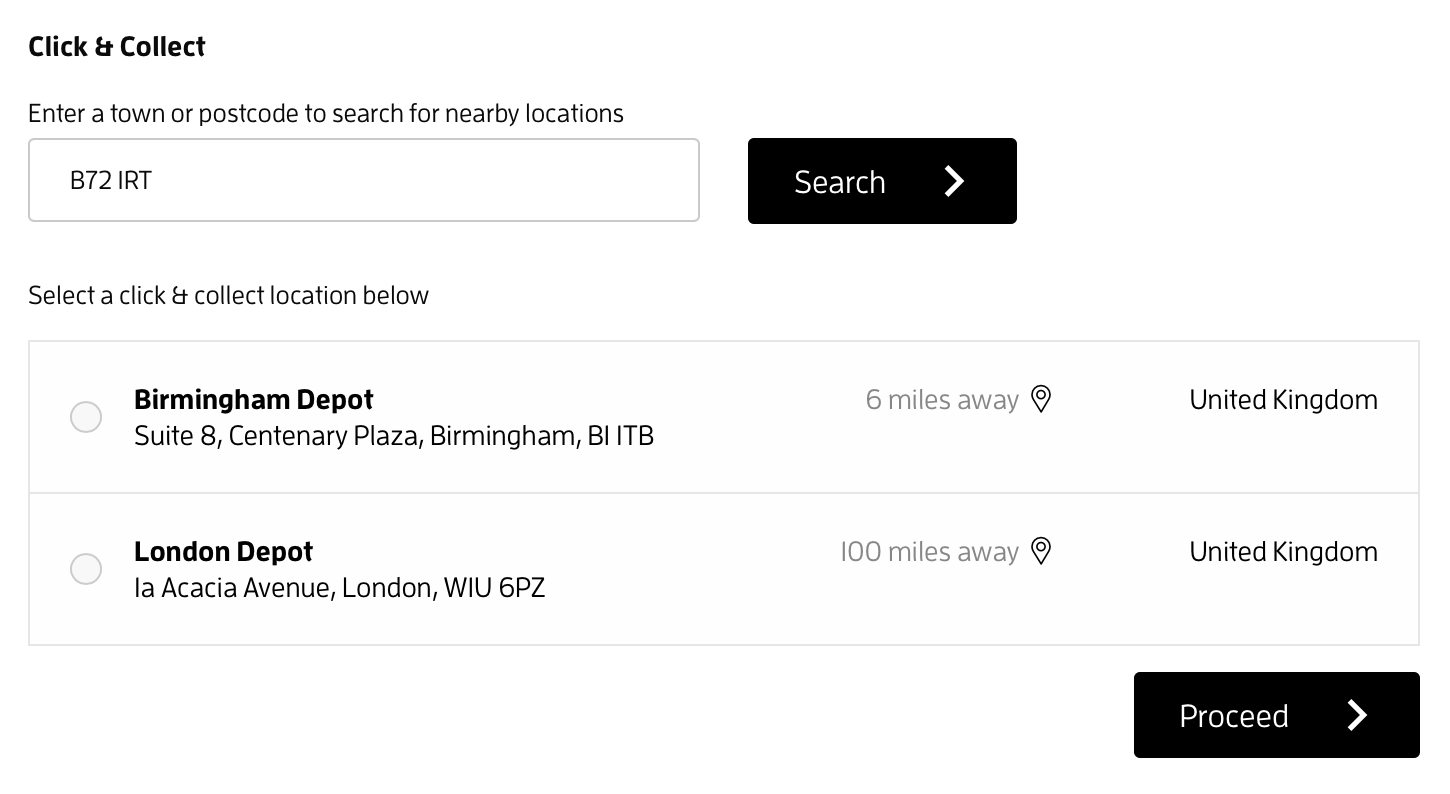Click United Kingdom next to Birmingham Depot
The width and height of the screenshot is (1450, 794).
coord(1283,399)
